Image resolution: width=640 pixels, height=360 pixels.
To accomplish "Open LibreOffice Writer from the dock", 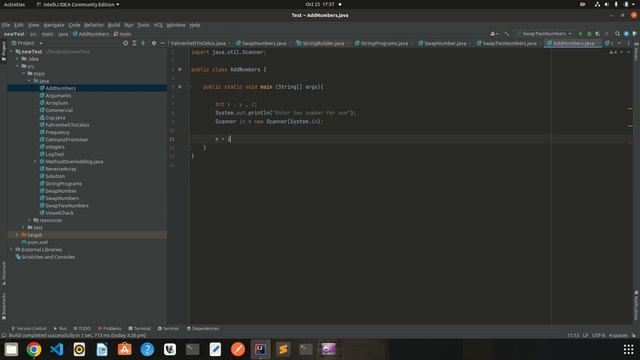I will (102, 349).
